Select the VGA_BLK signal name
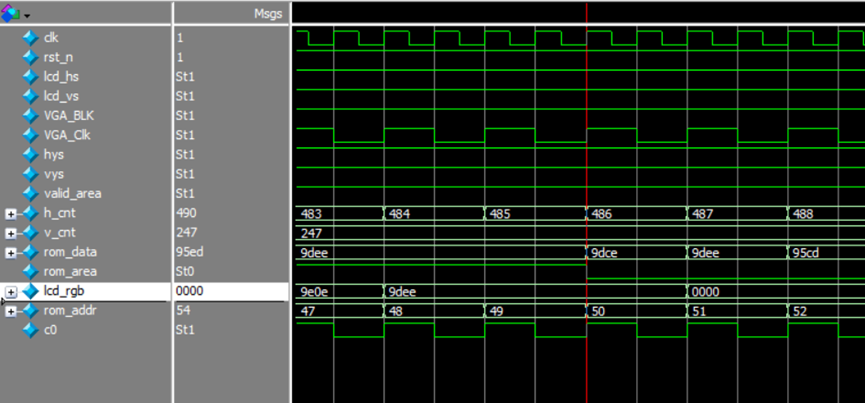 tap(69, 116)
